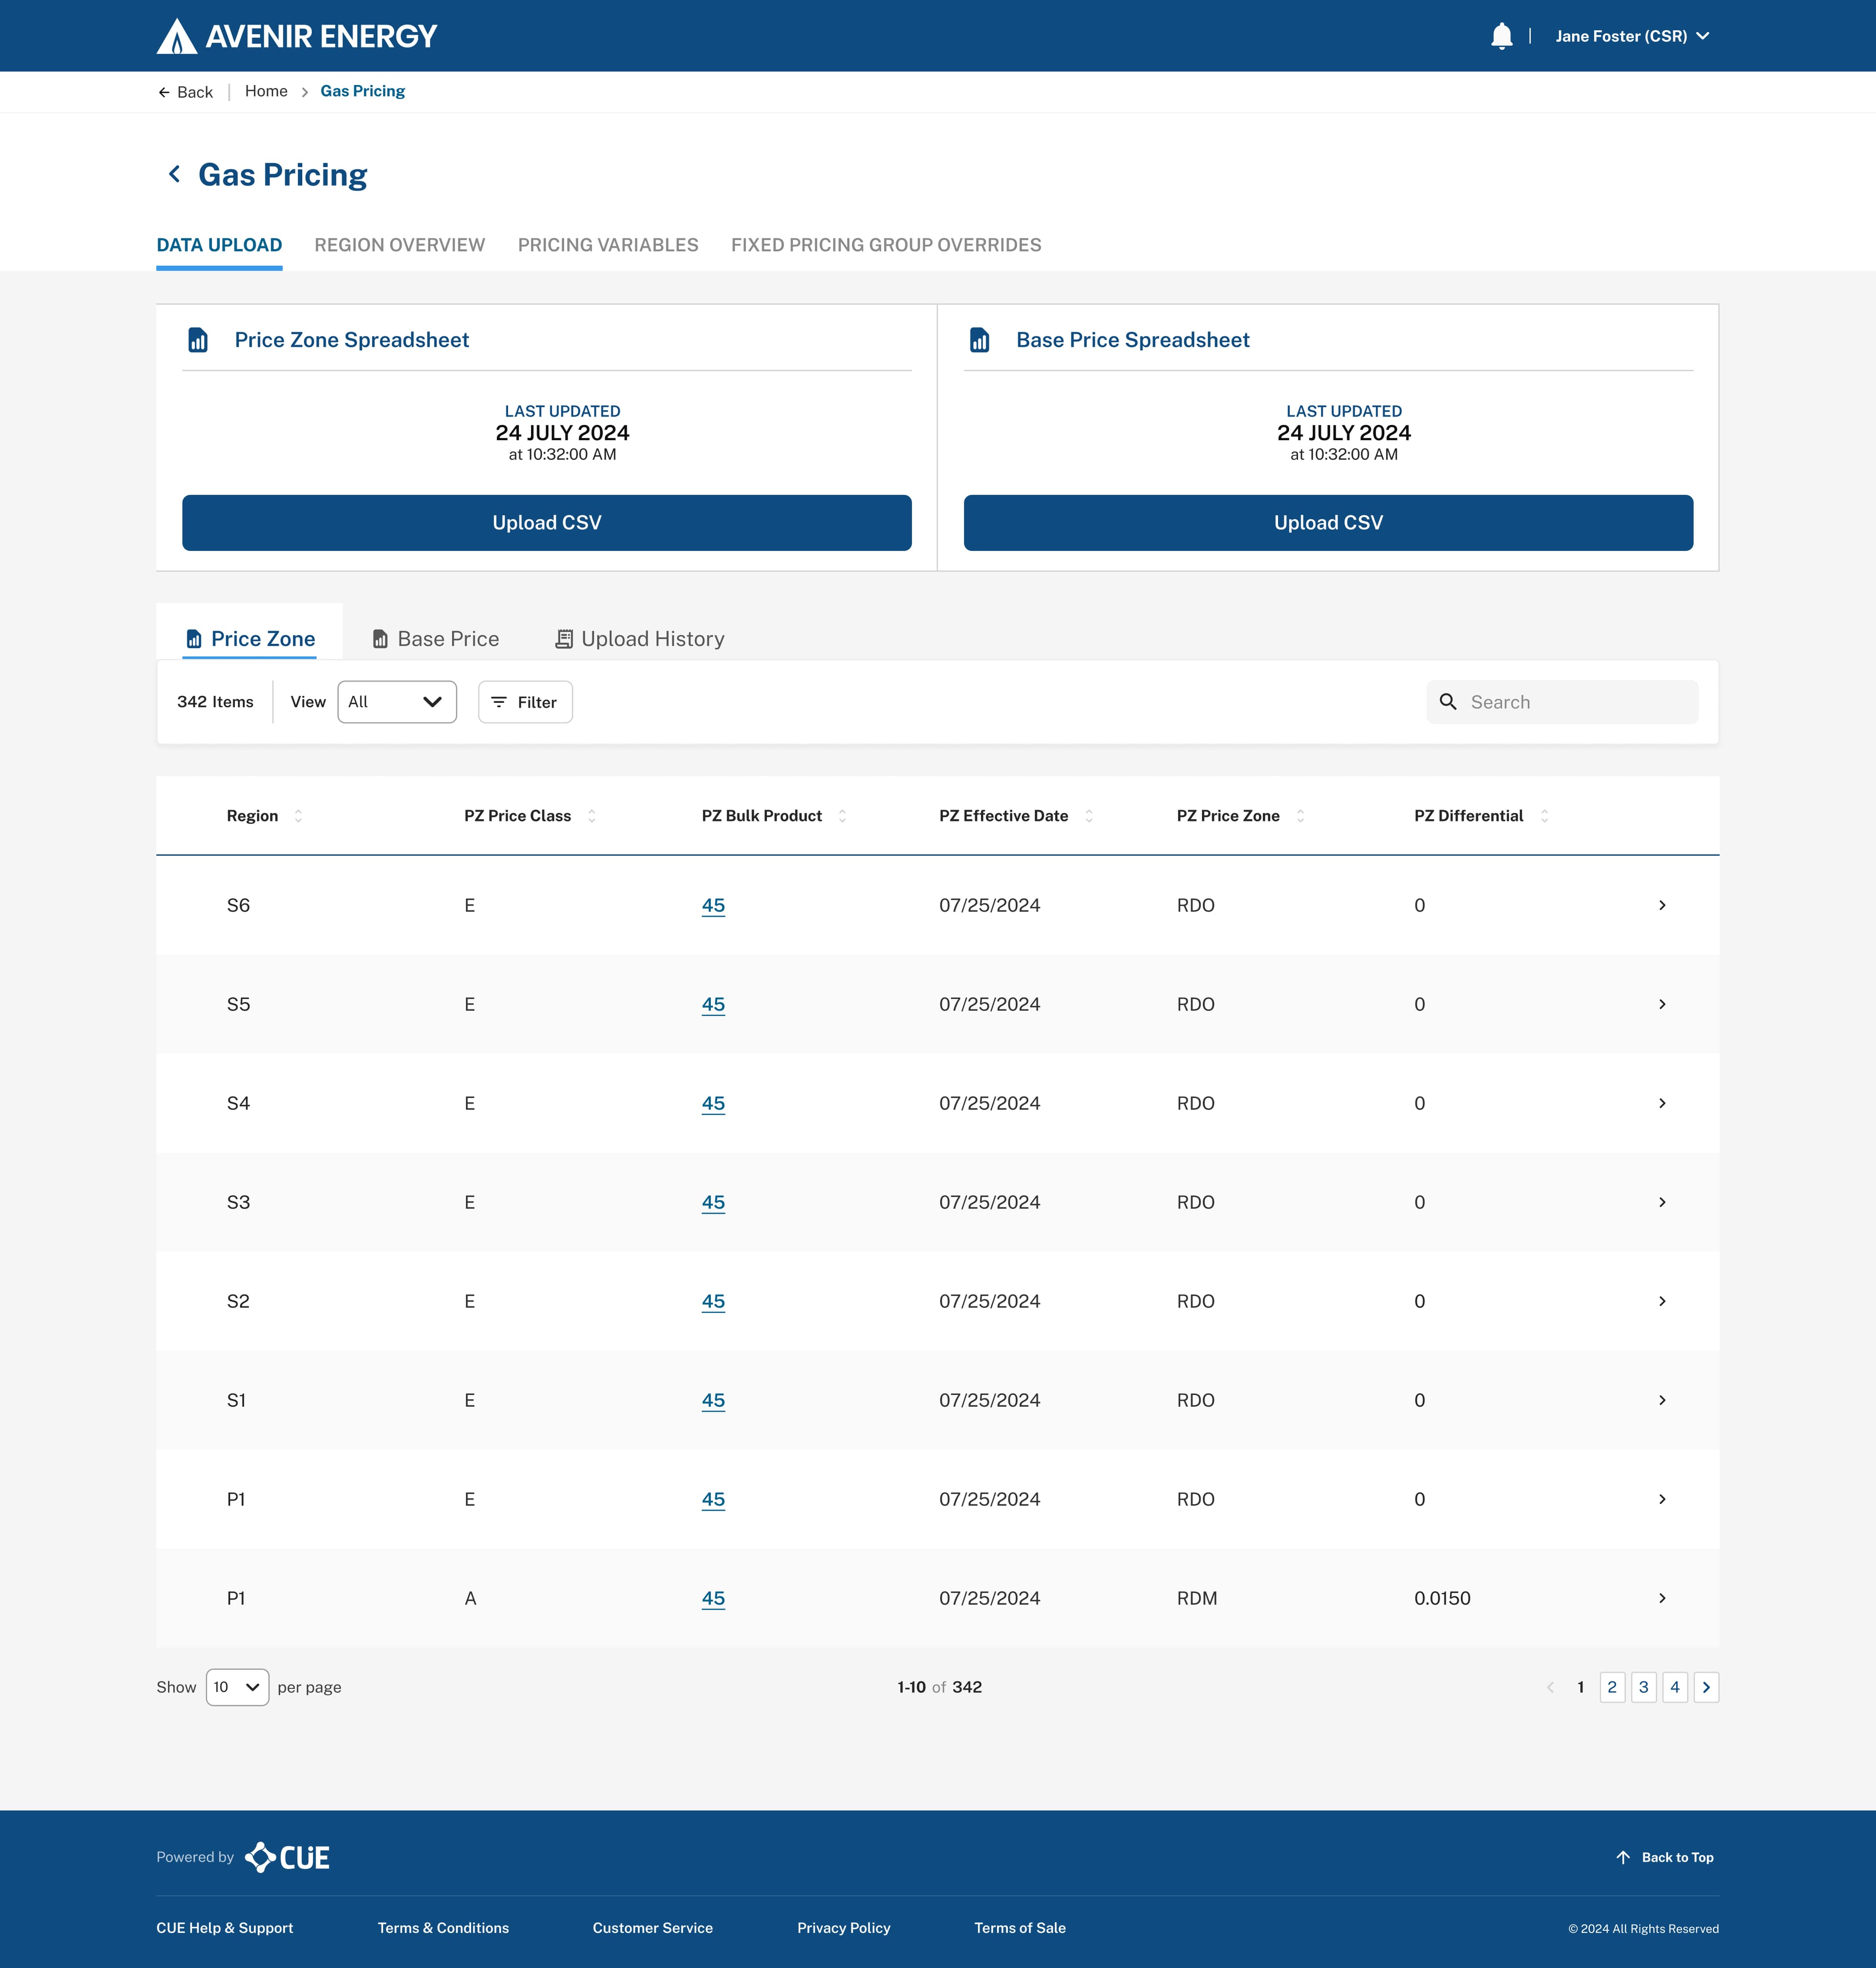Open Fixed Pricing Group Overrides tab
The width and height of the screenshot is (1876, 1968).
coord(886,245)
